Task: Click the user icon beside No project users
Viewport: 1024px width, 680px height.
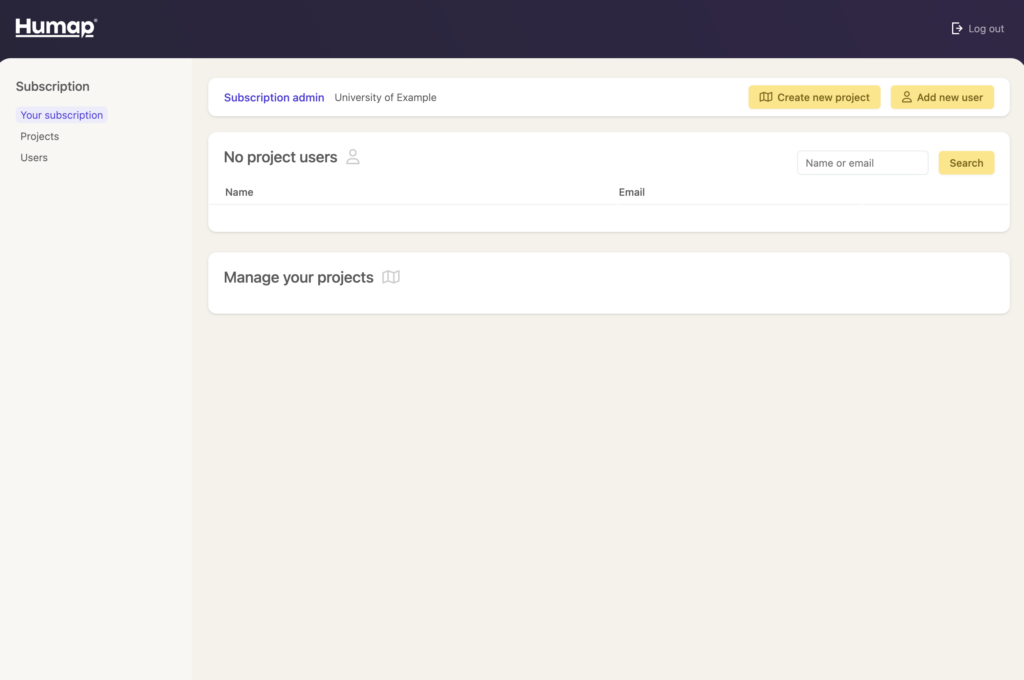Action: tap(353, 157)
